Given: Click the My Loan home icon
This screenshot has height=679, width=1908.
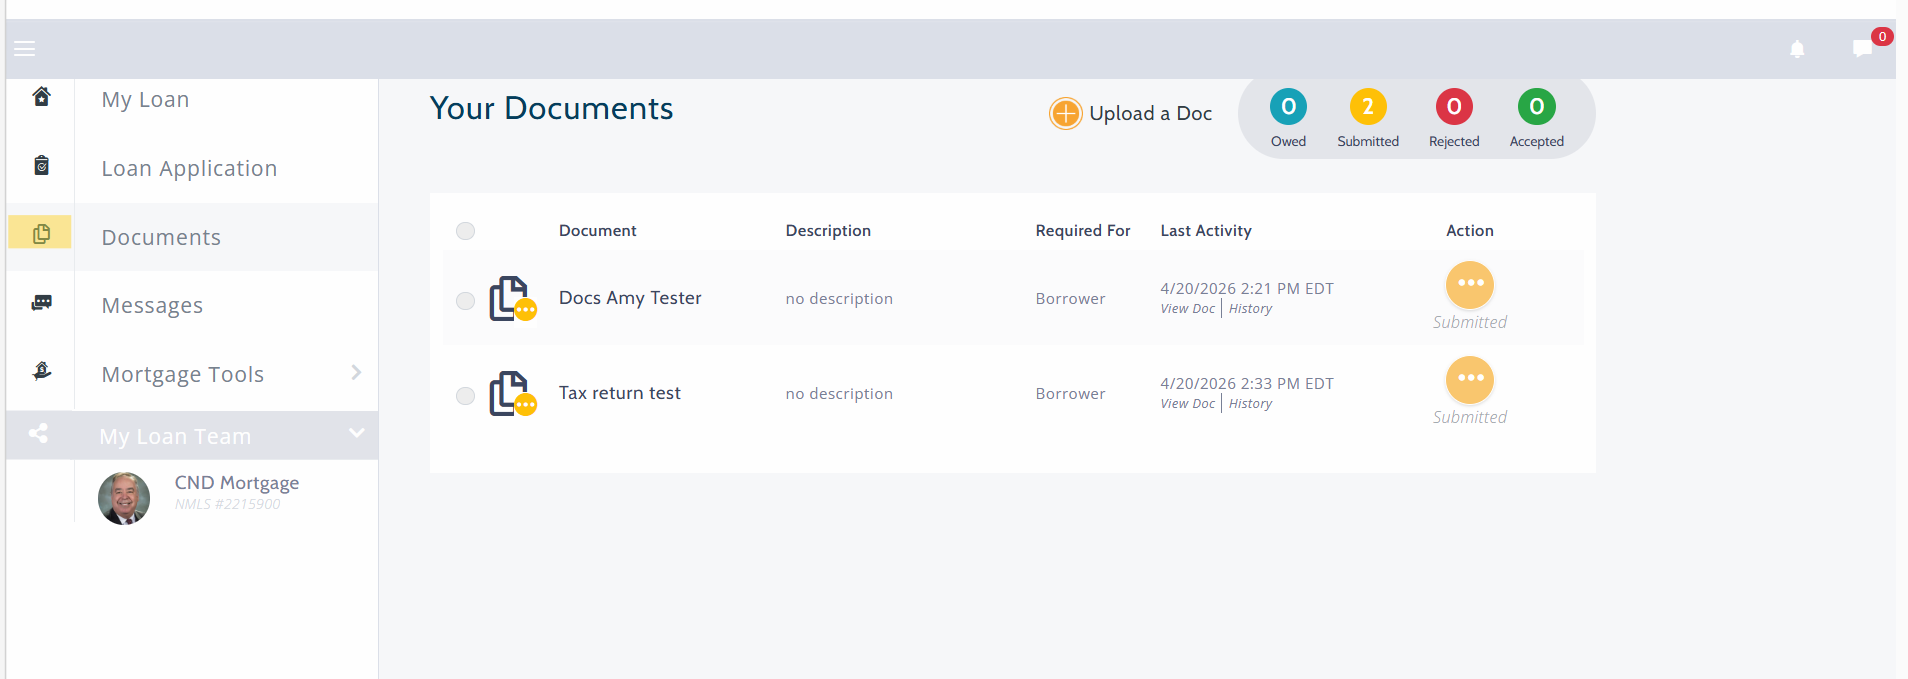Looking at the screenshot, I should click(41, 97).
